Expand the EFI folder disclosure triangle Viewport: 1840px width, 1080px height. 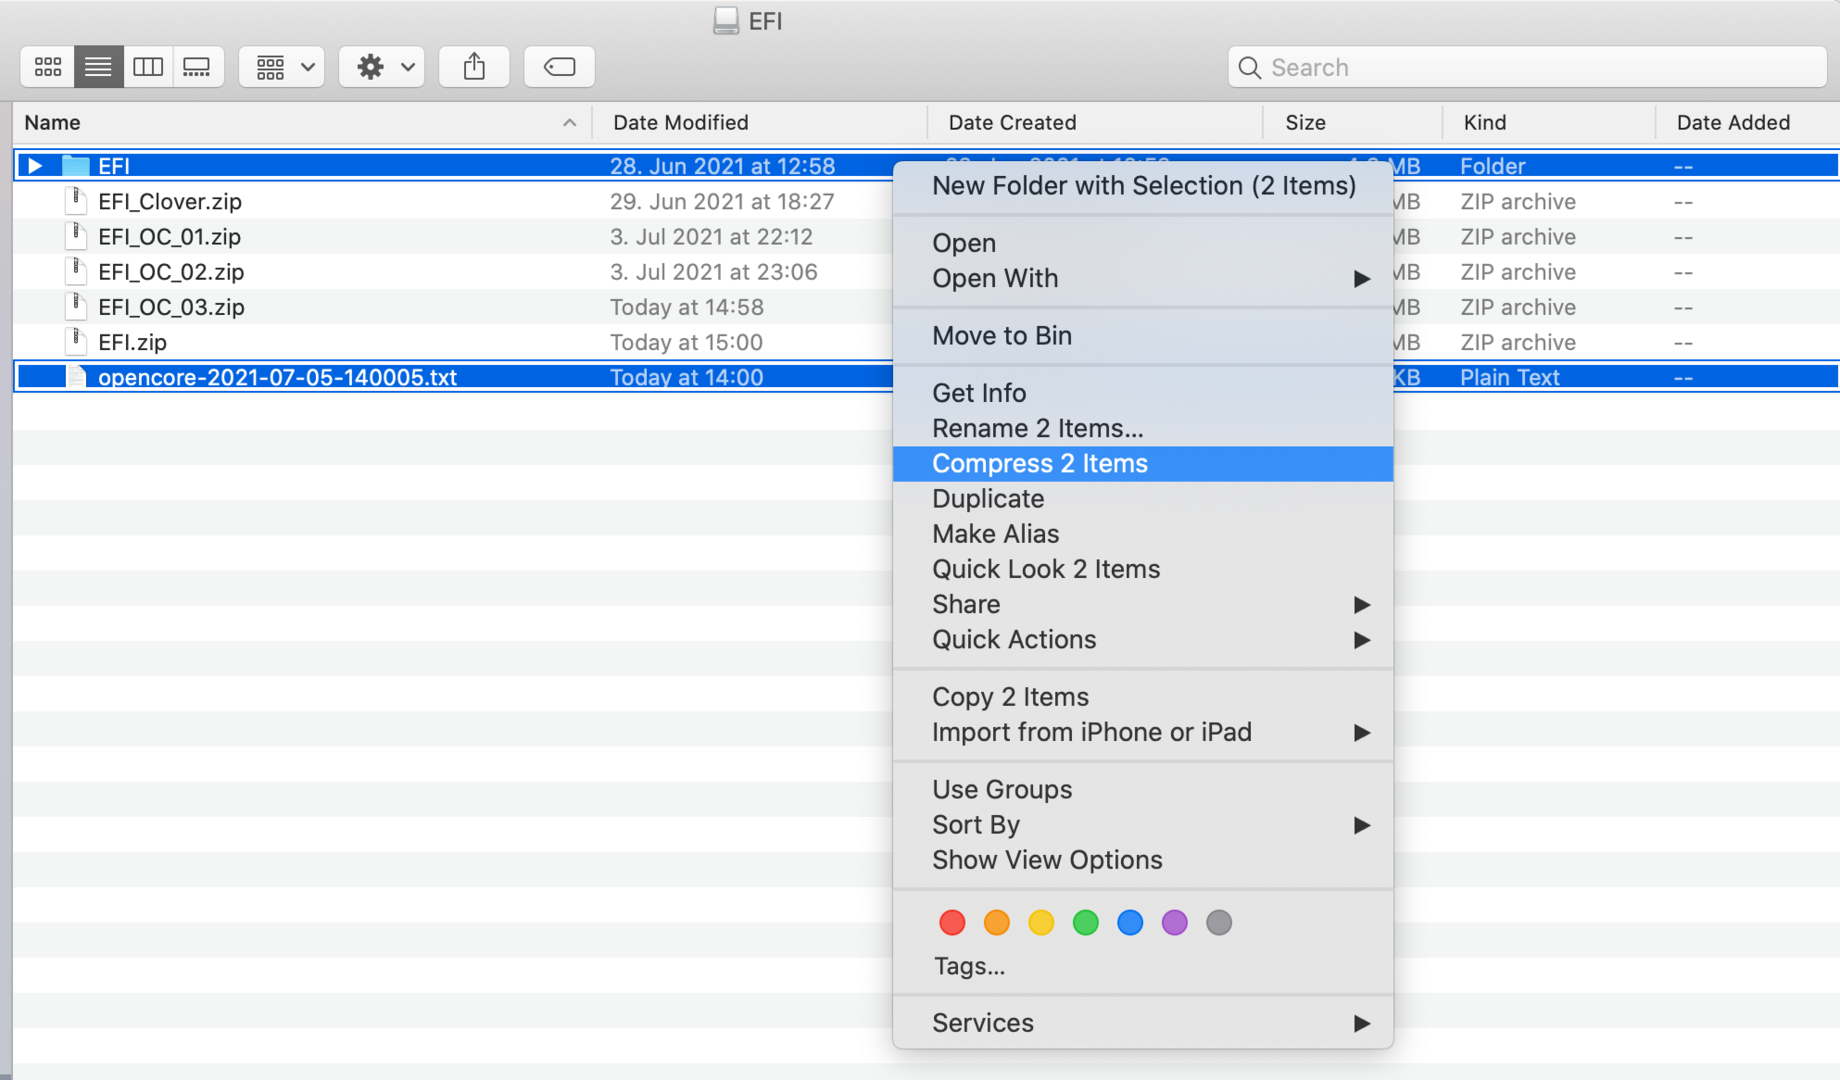pos(35,166)
